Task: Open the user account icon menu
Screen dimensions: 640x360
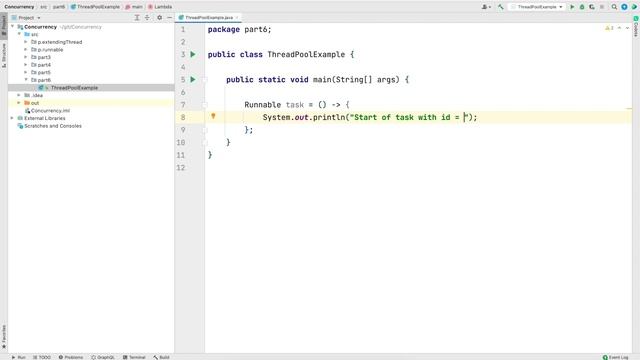Action: (486, 7)
